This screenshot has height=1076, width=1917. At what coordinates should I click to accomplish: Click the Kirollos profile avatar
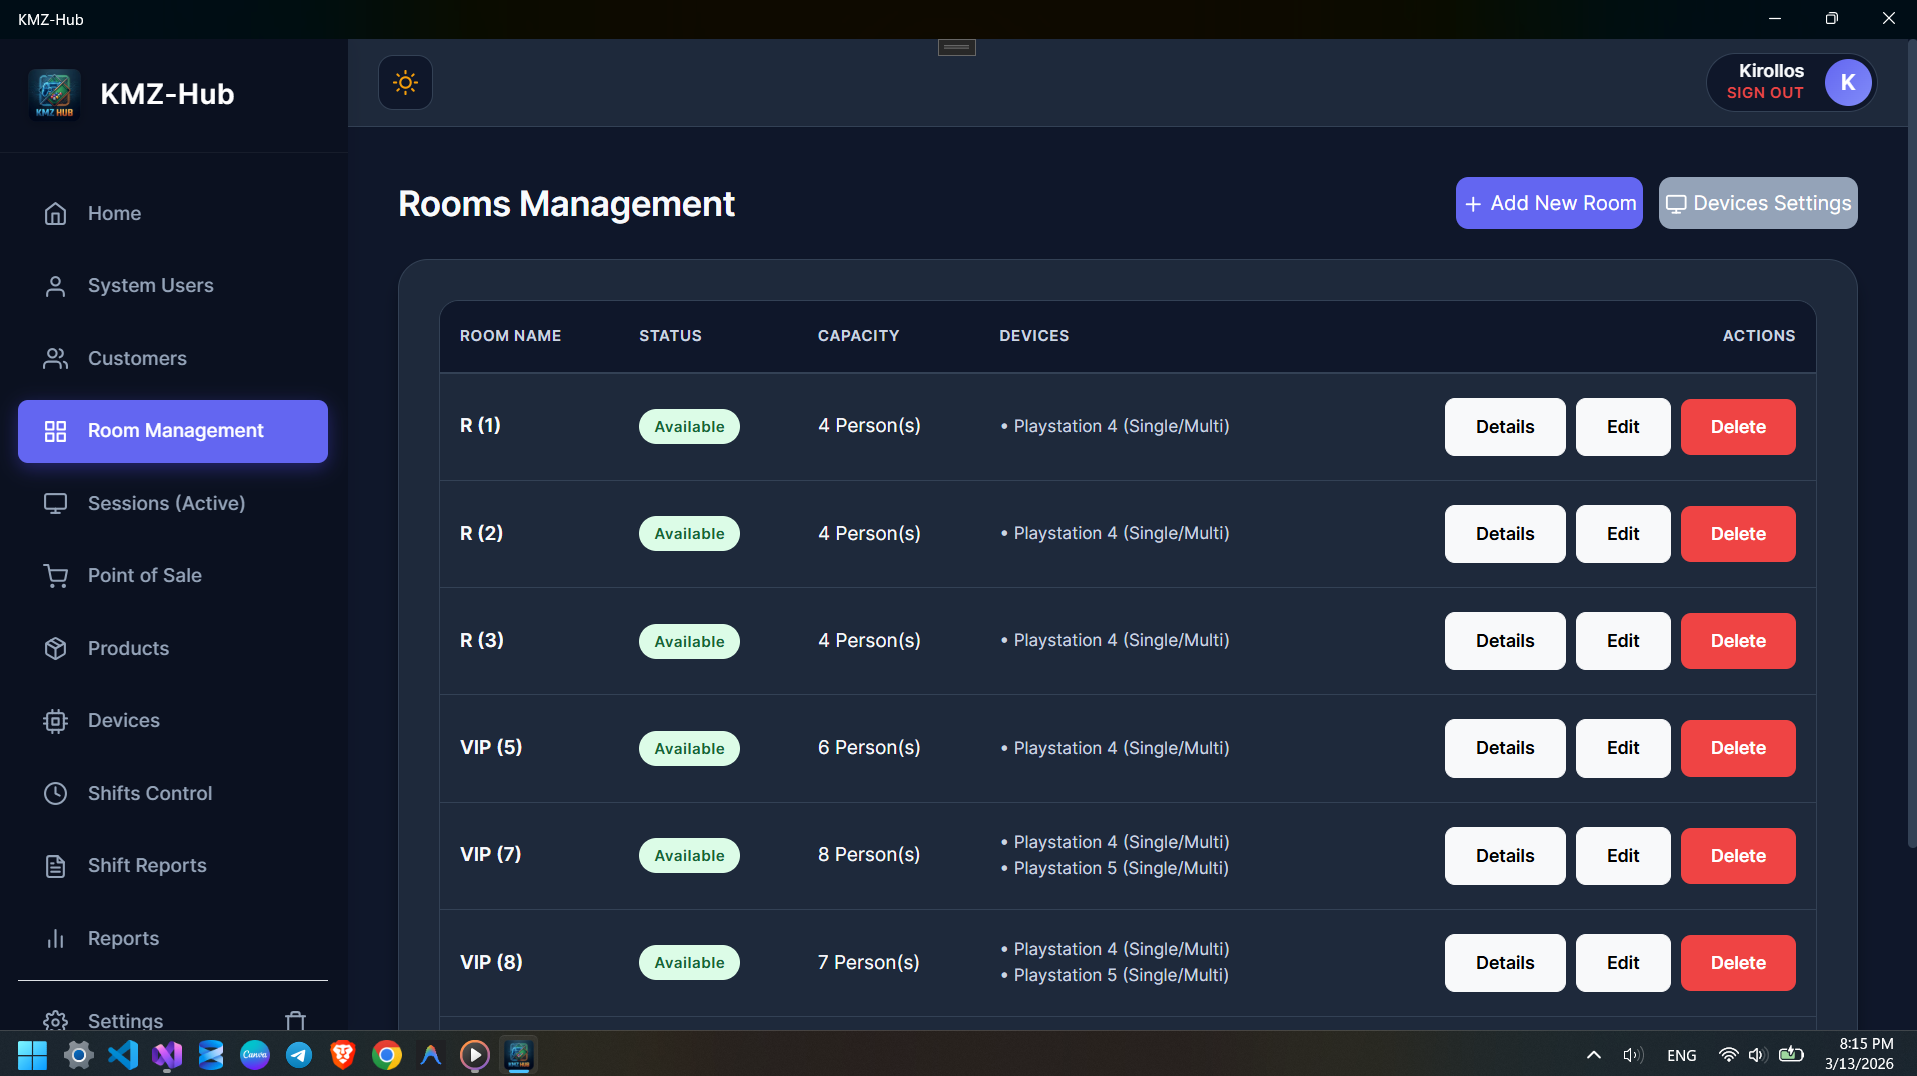(1847, 82)
